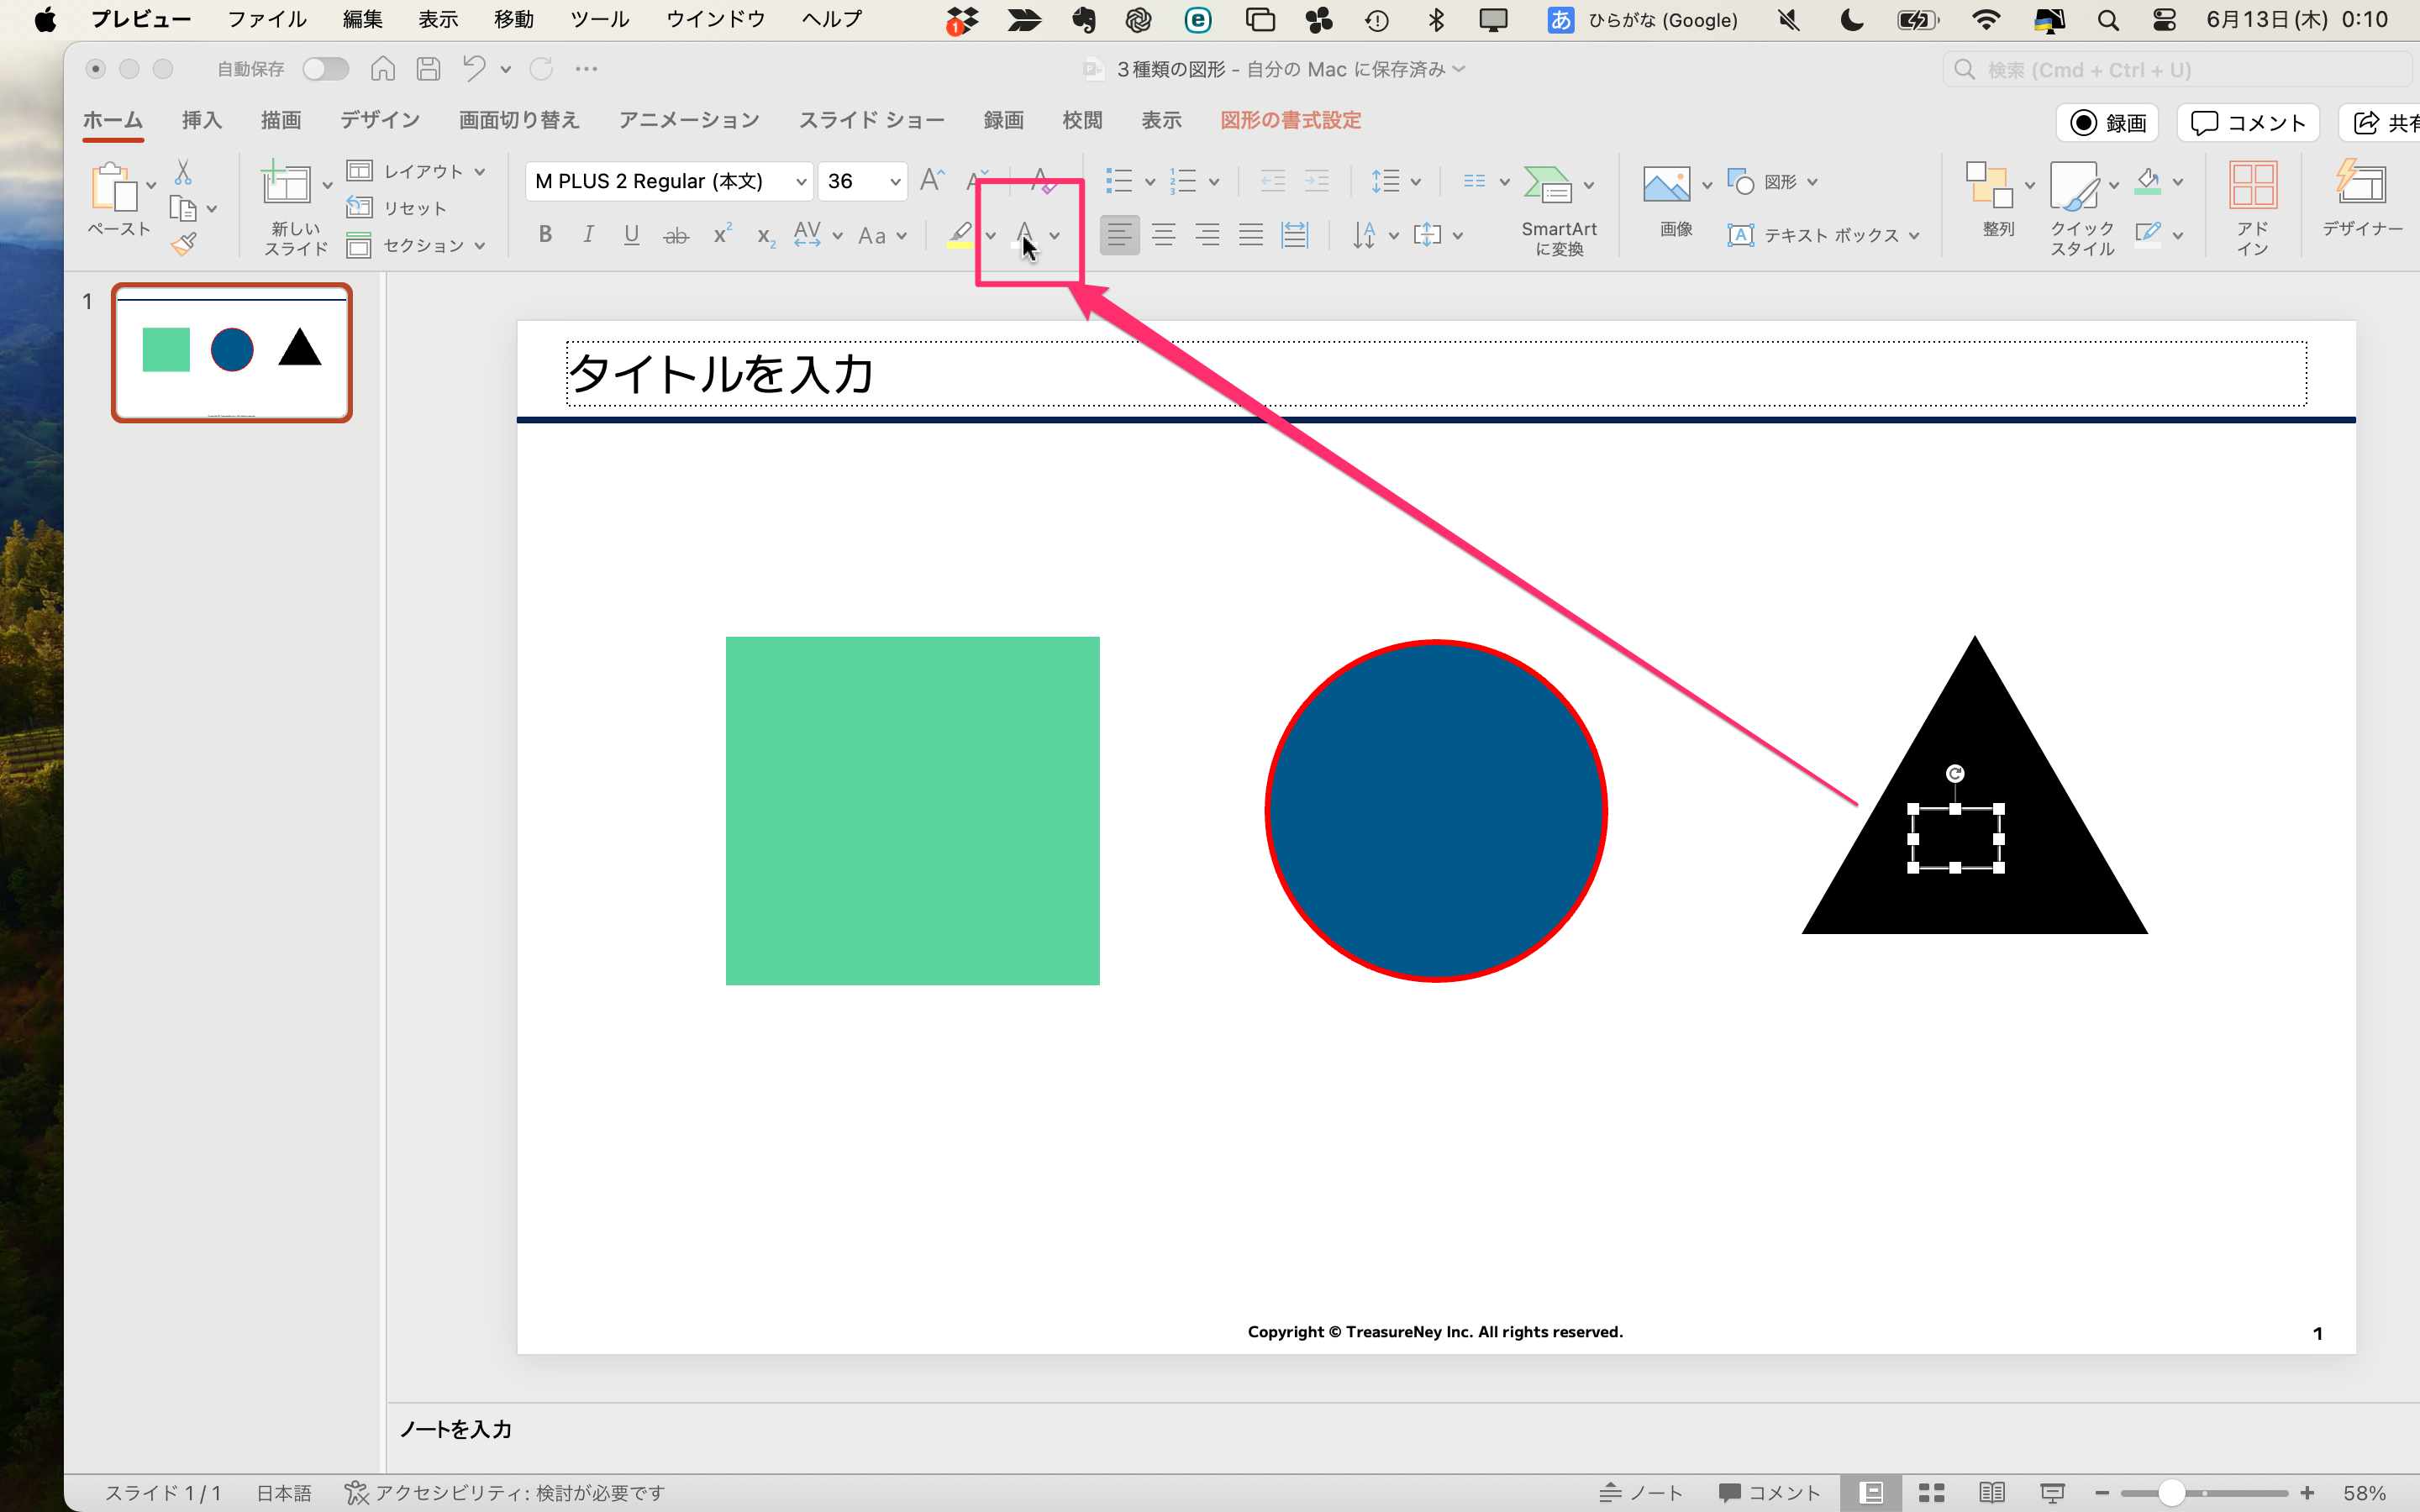Open Spotlight search in menu bar
The image size is (2420, 1512).
[x=2108, y=20]
